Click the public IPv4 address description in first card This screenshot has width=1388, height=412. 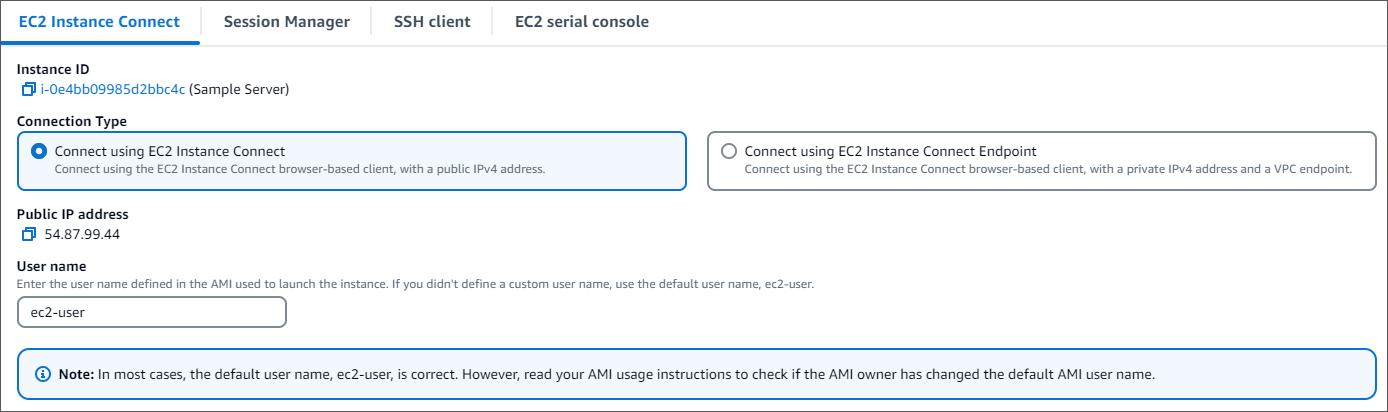tap(300, 169)
